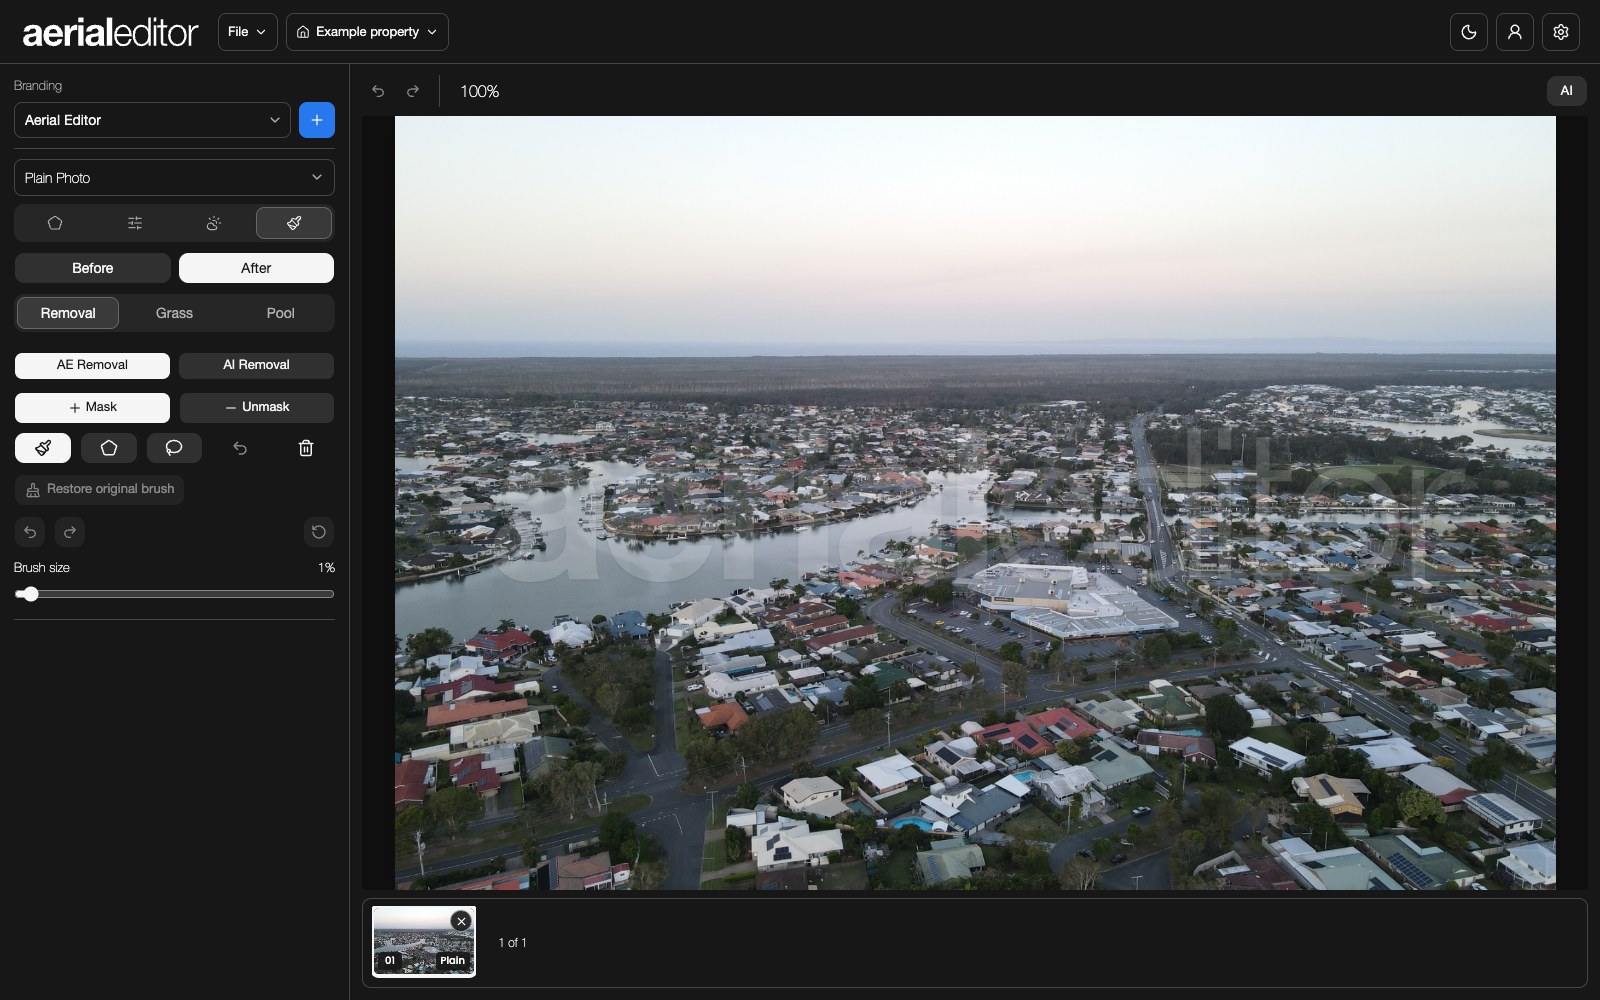Click the AI button in canvas toolbar
The width and height of the screenshot is (1600, 1000).
click(x=1566, y=91)
